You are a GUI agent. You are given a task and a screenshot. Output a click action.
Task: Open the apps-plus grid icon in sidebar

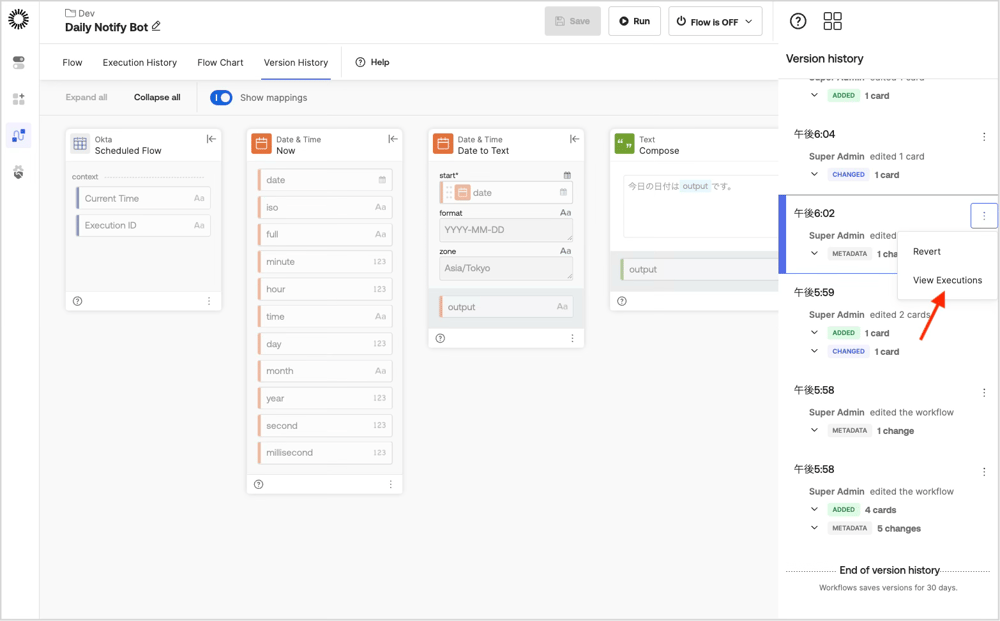18,99
